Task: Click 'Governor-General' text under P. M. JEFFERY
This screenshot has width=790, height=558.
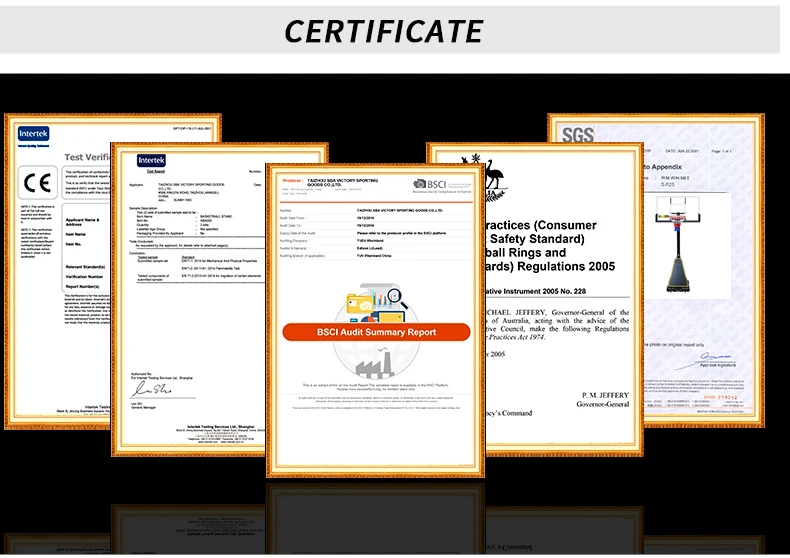Action: tap(603, 404)
